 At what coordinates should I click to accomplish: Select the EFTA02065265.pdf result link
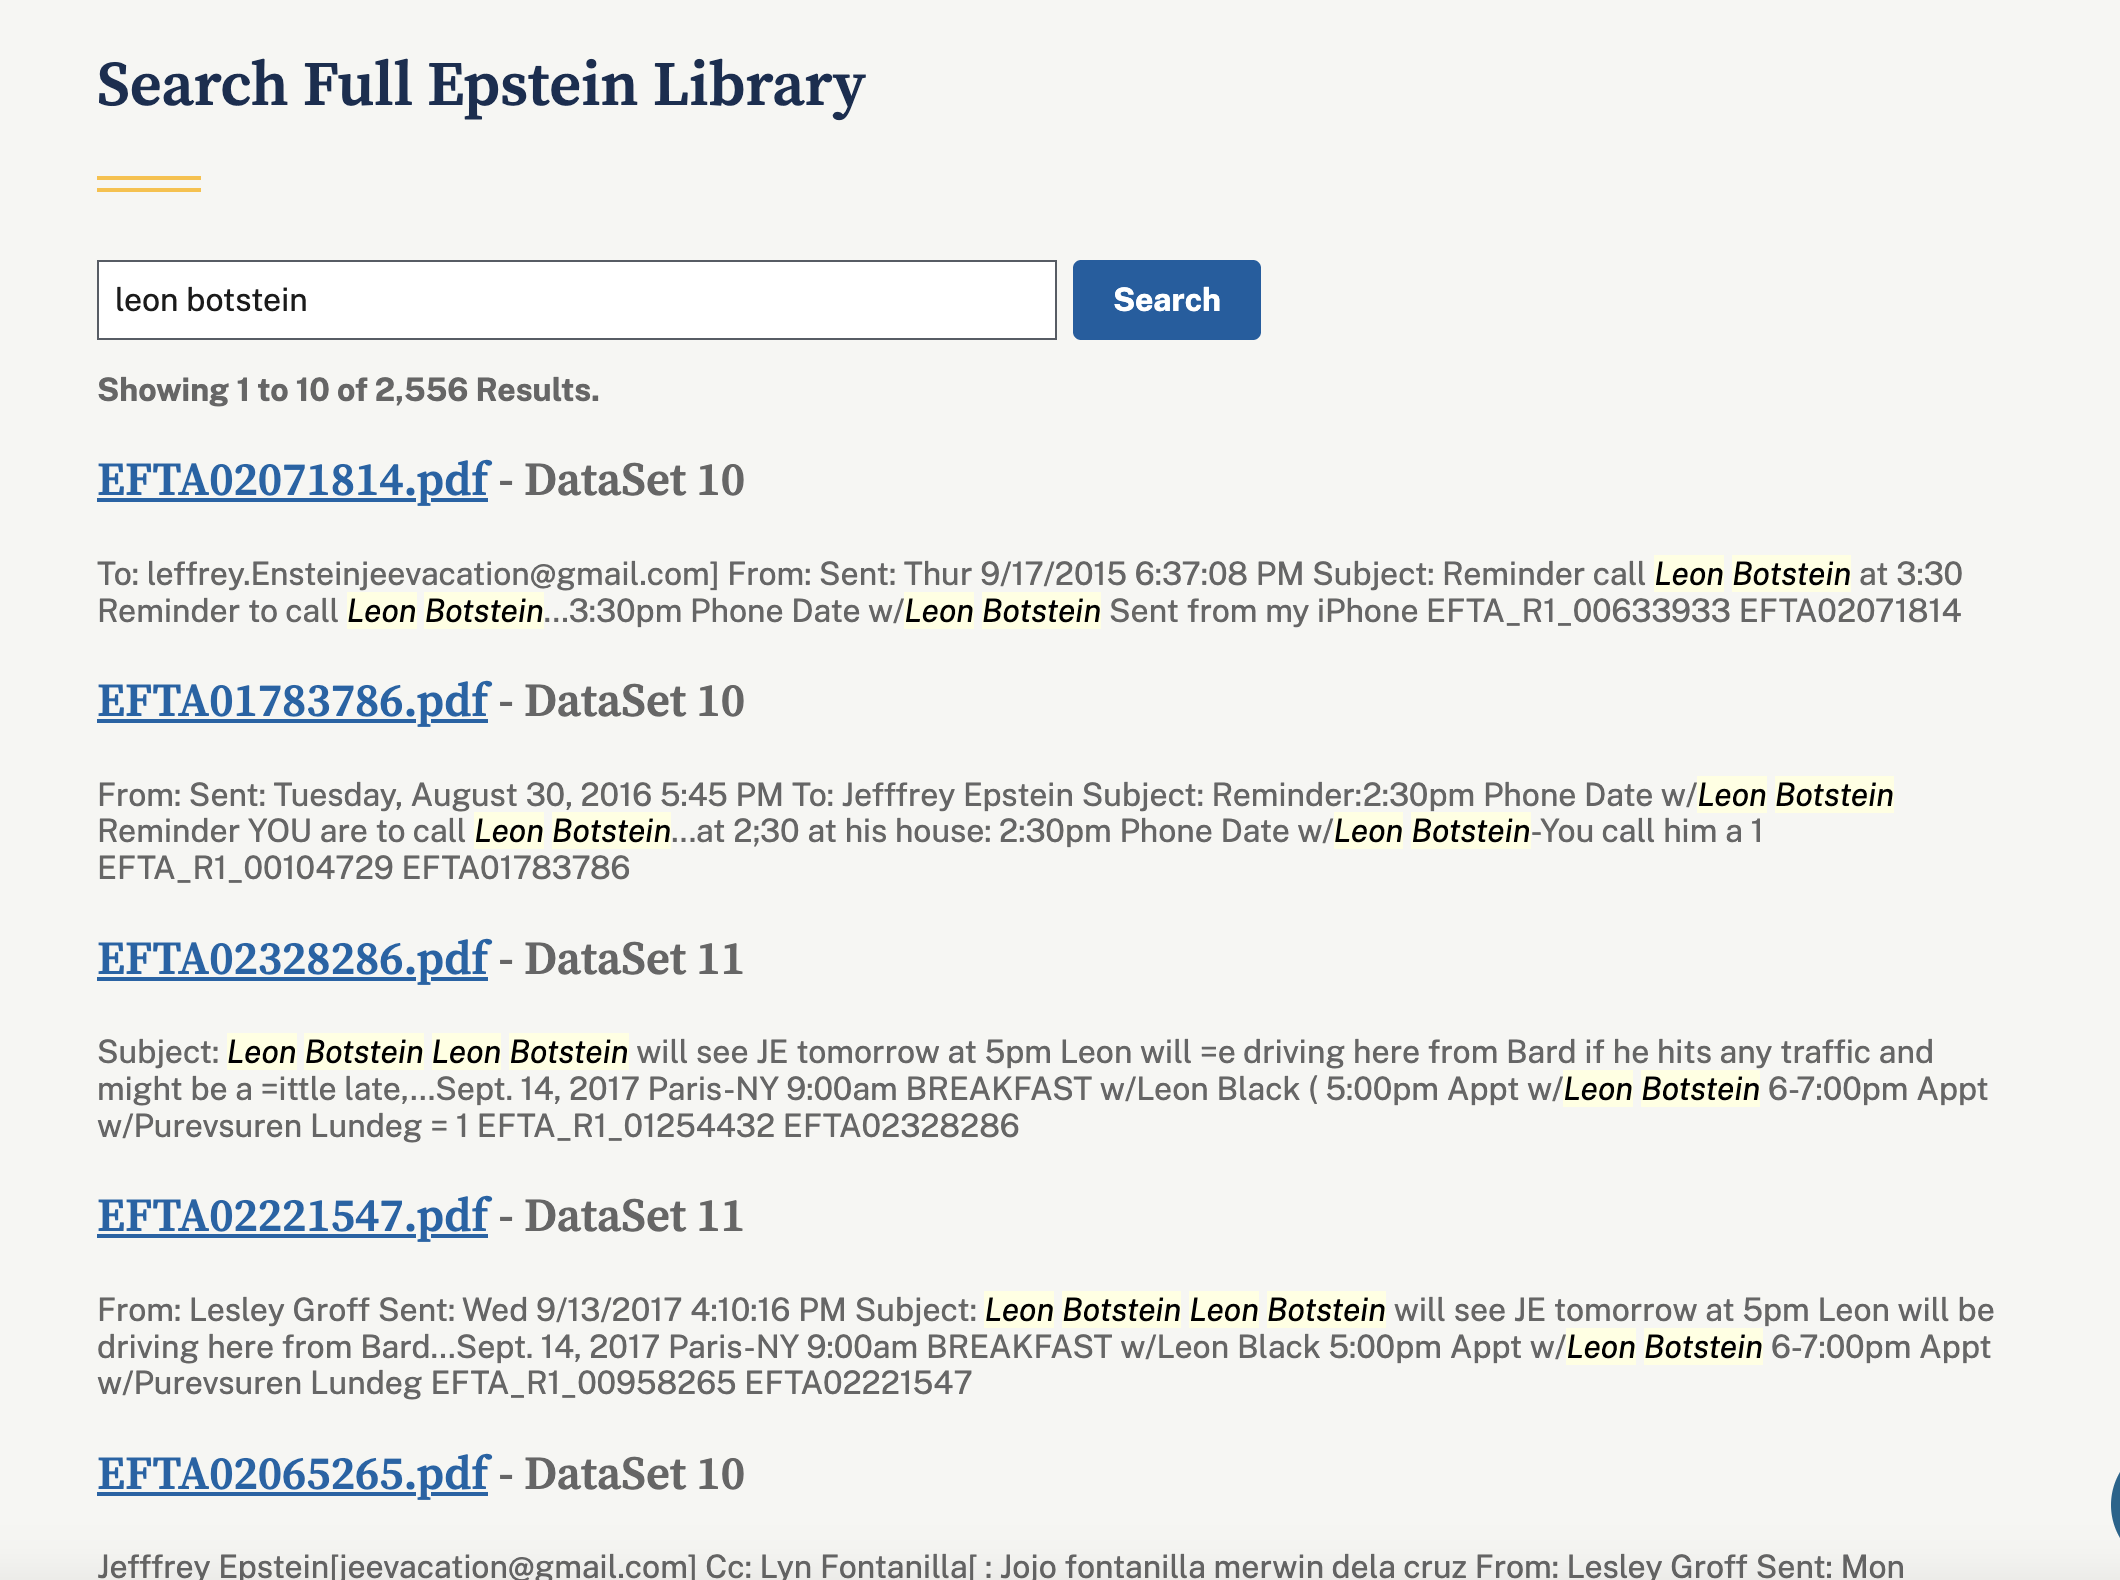[x=293, y=1475]
